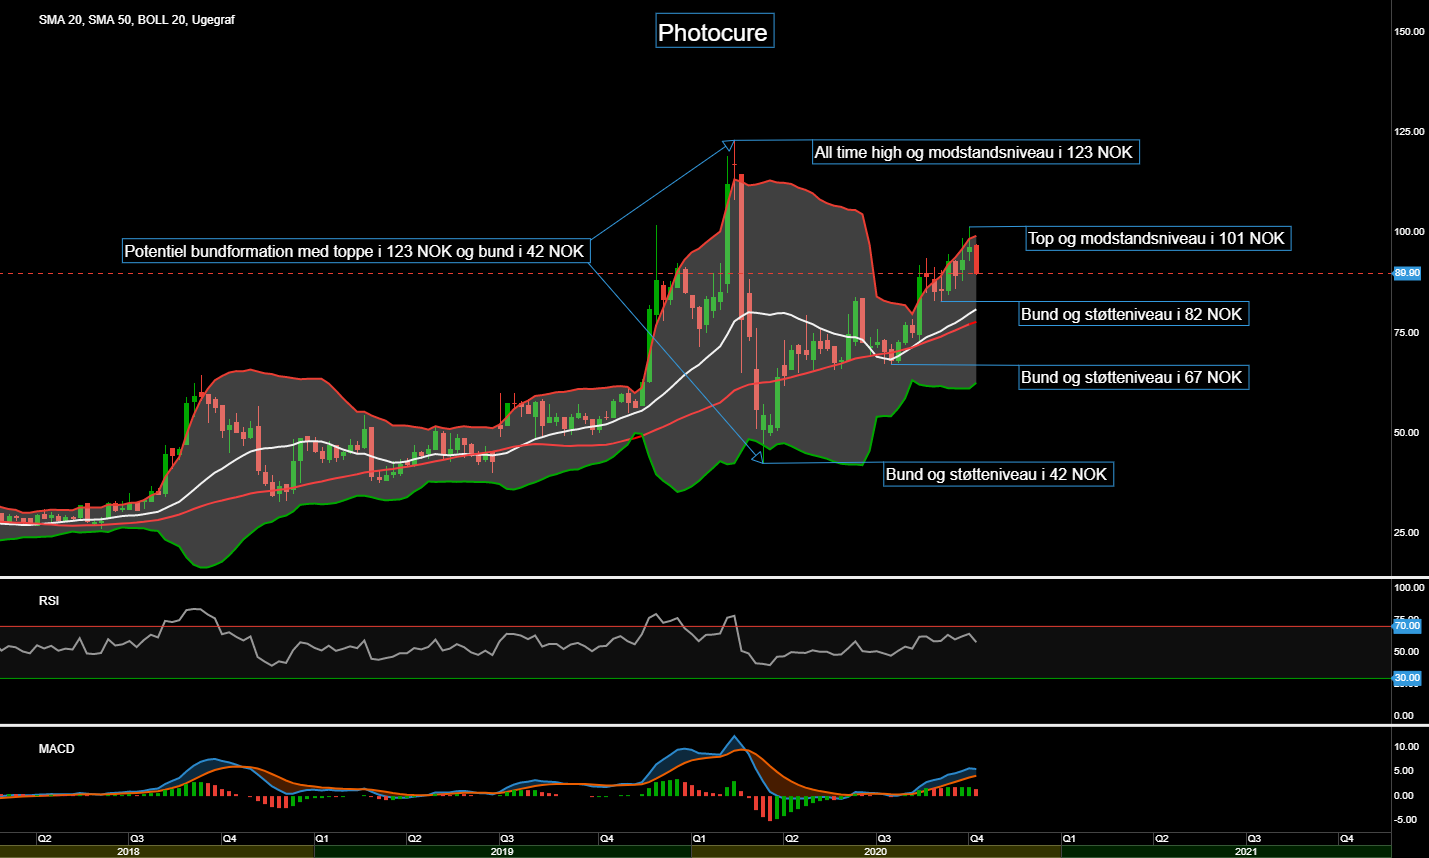Select the 'Bund og støtteniveau i 42 NOK' annotation
The width and height of the screenshot is (1429, 858).
[997, 474]
